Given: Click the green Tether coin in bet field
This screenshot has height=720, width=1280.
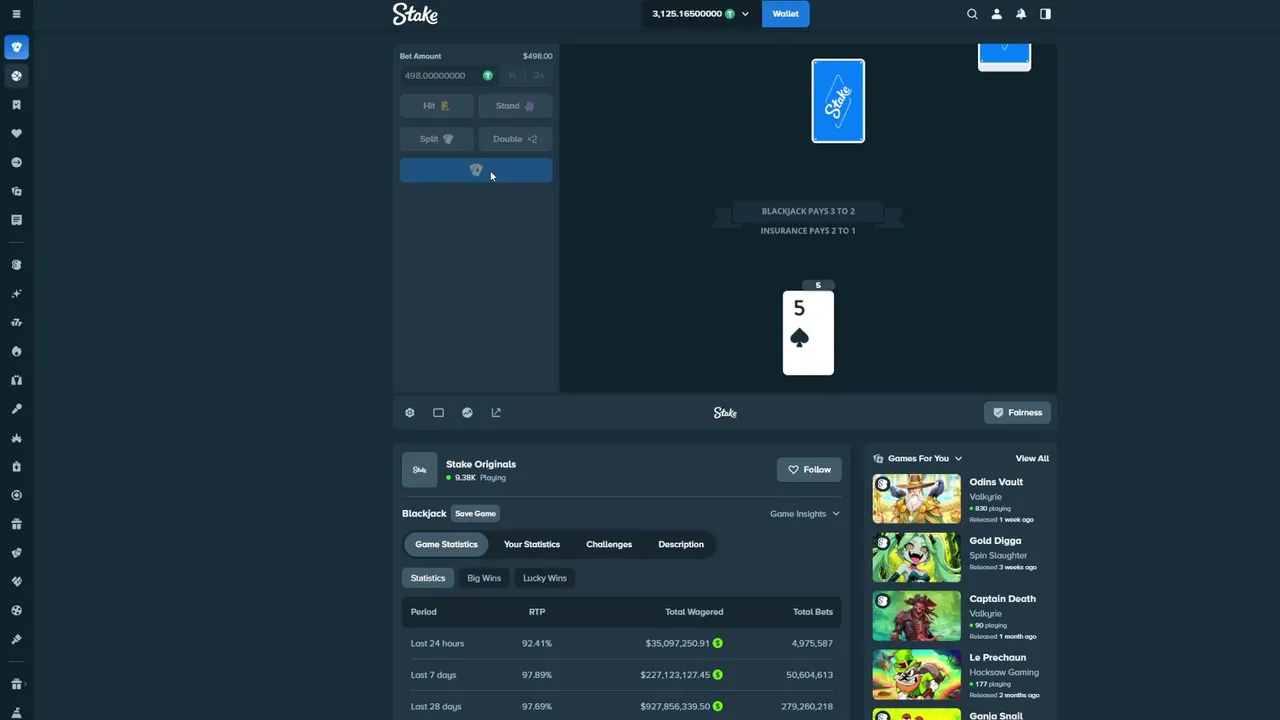Looking at the screenshot, I should tap(488, 76).
